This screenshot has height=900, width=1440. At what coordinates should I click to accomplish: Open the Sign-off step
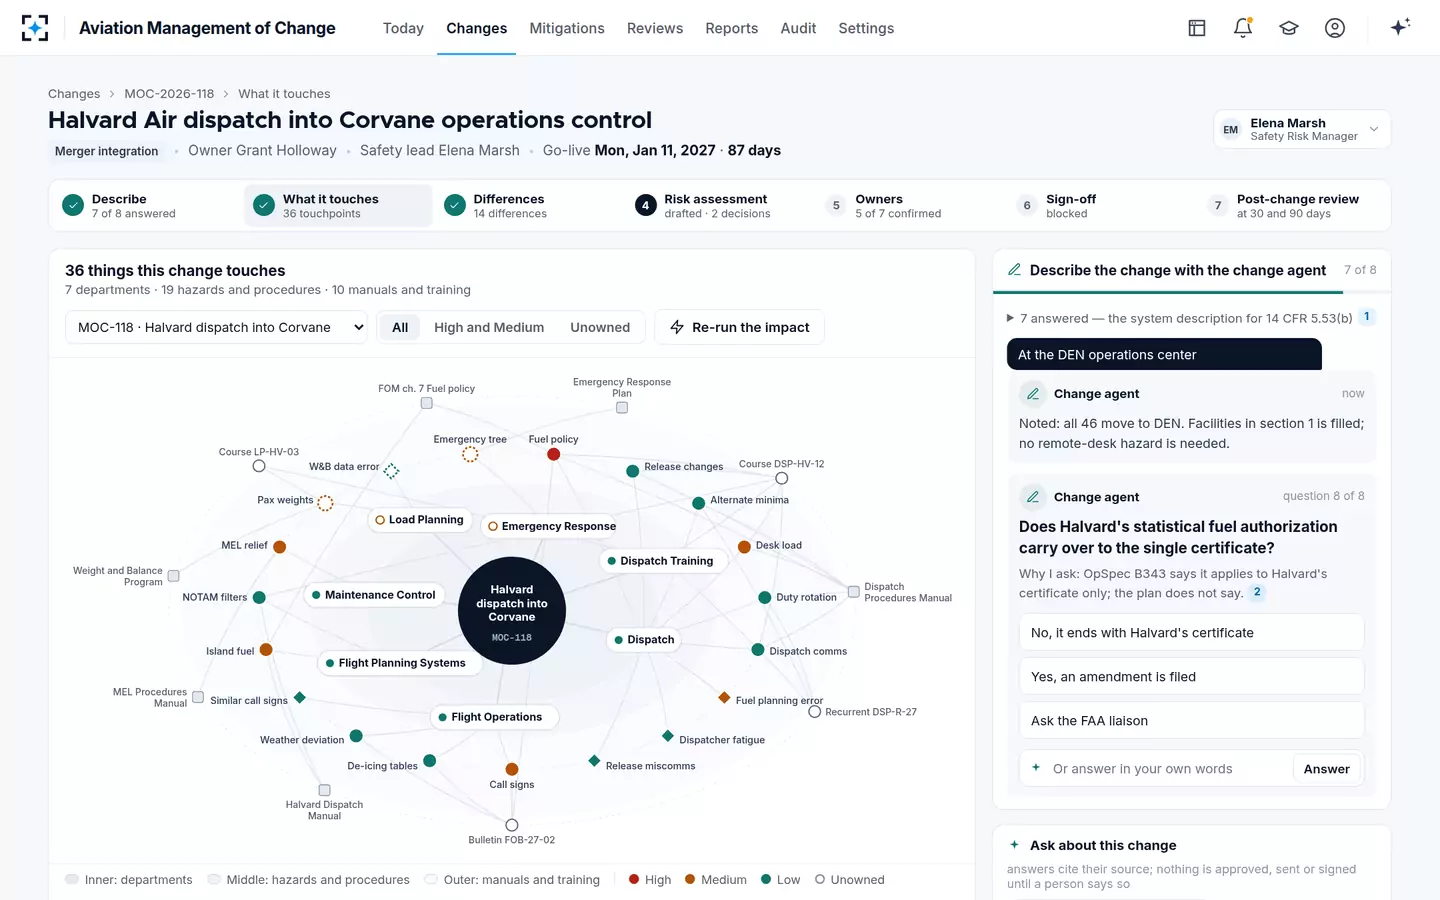click(1104, 205)
